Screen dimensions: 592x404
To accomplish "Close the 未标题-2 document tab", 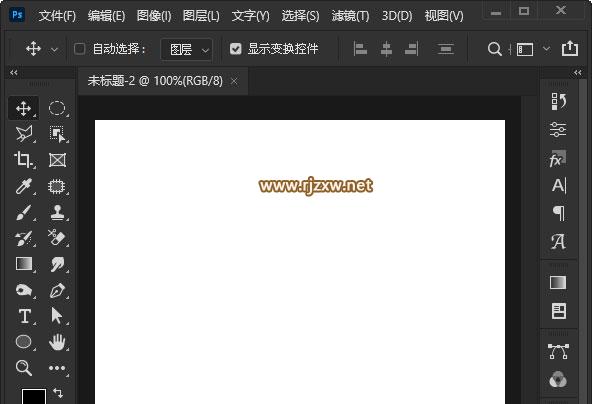I will coord(234,81).
